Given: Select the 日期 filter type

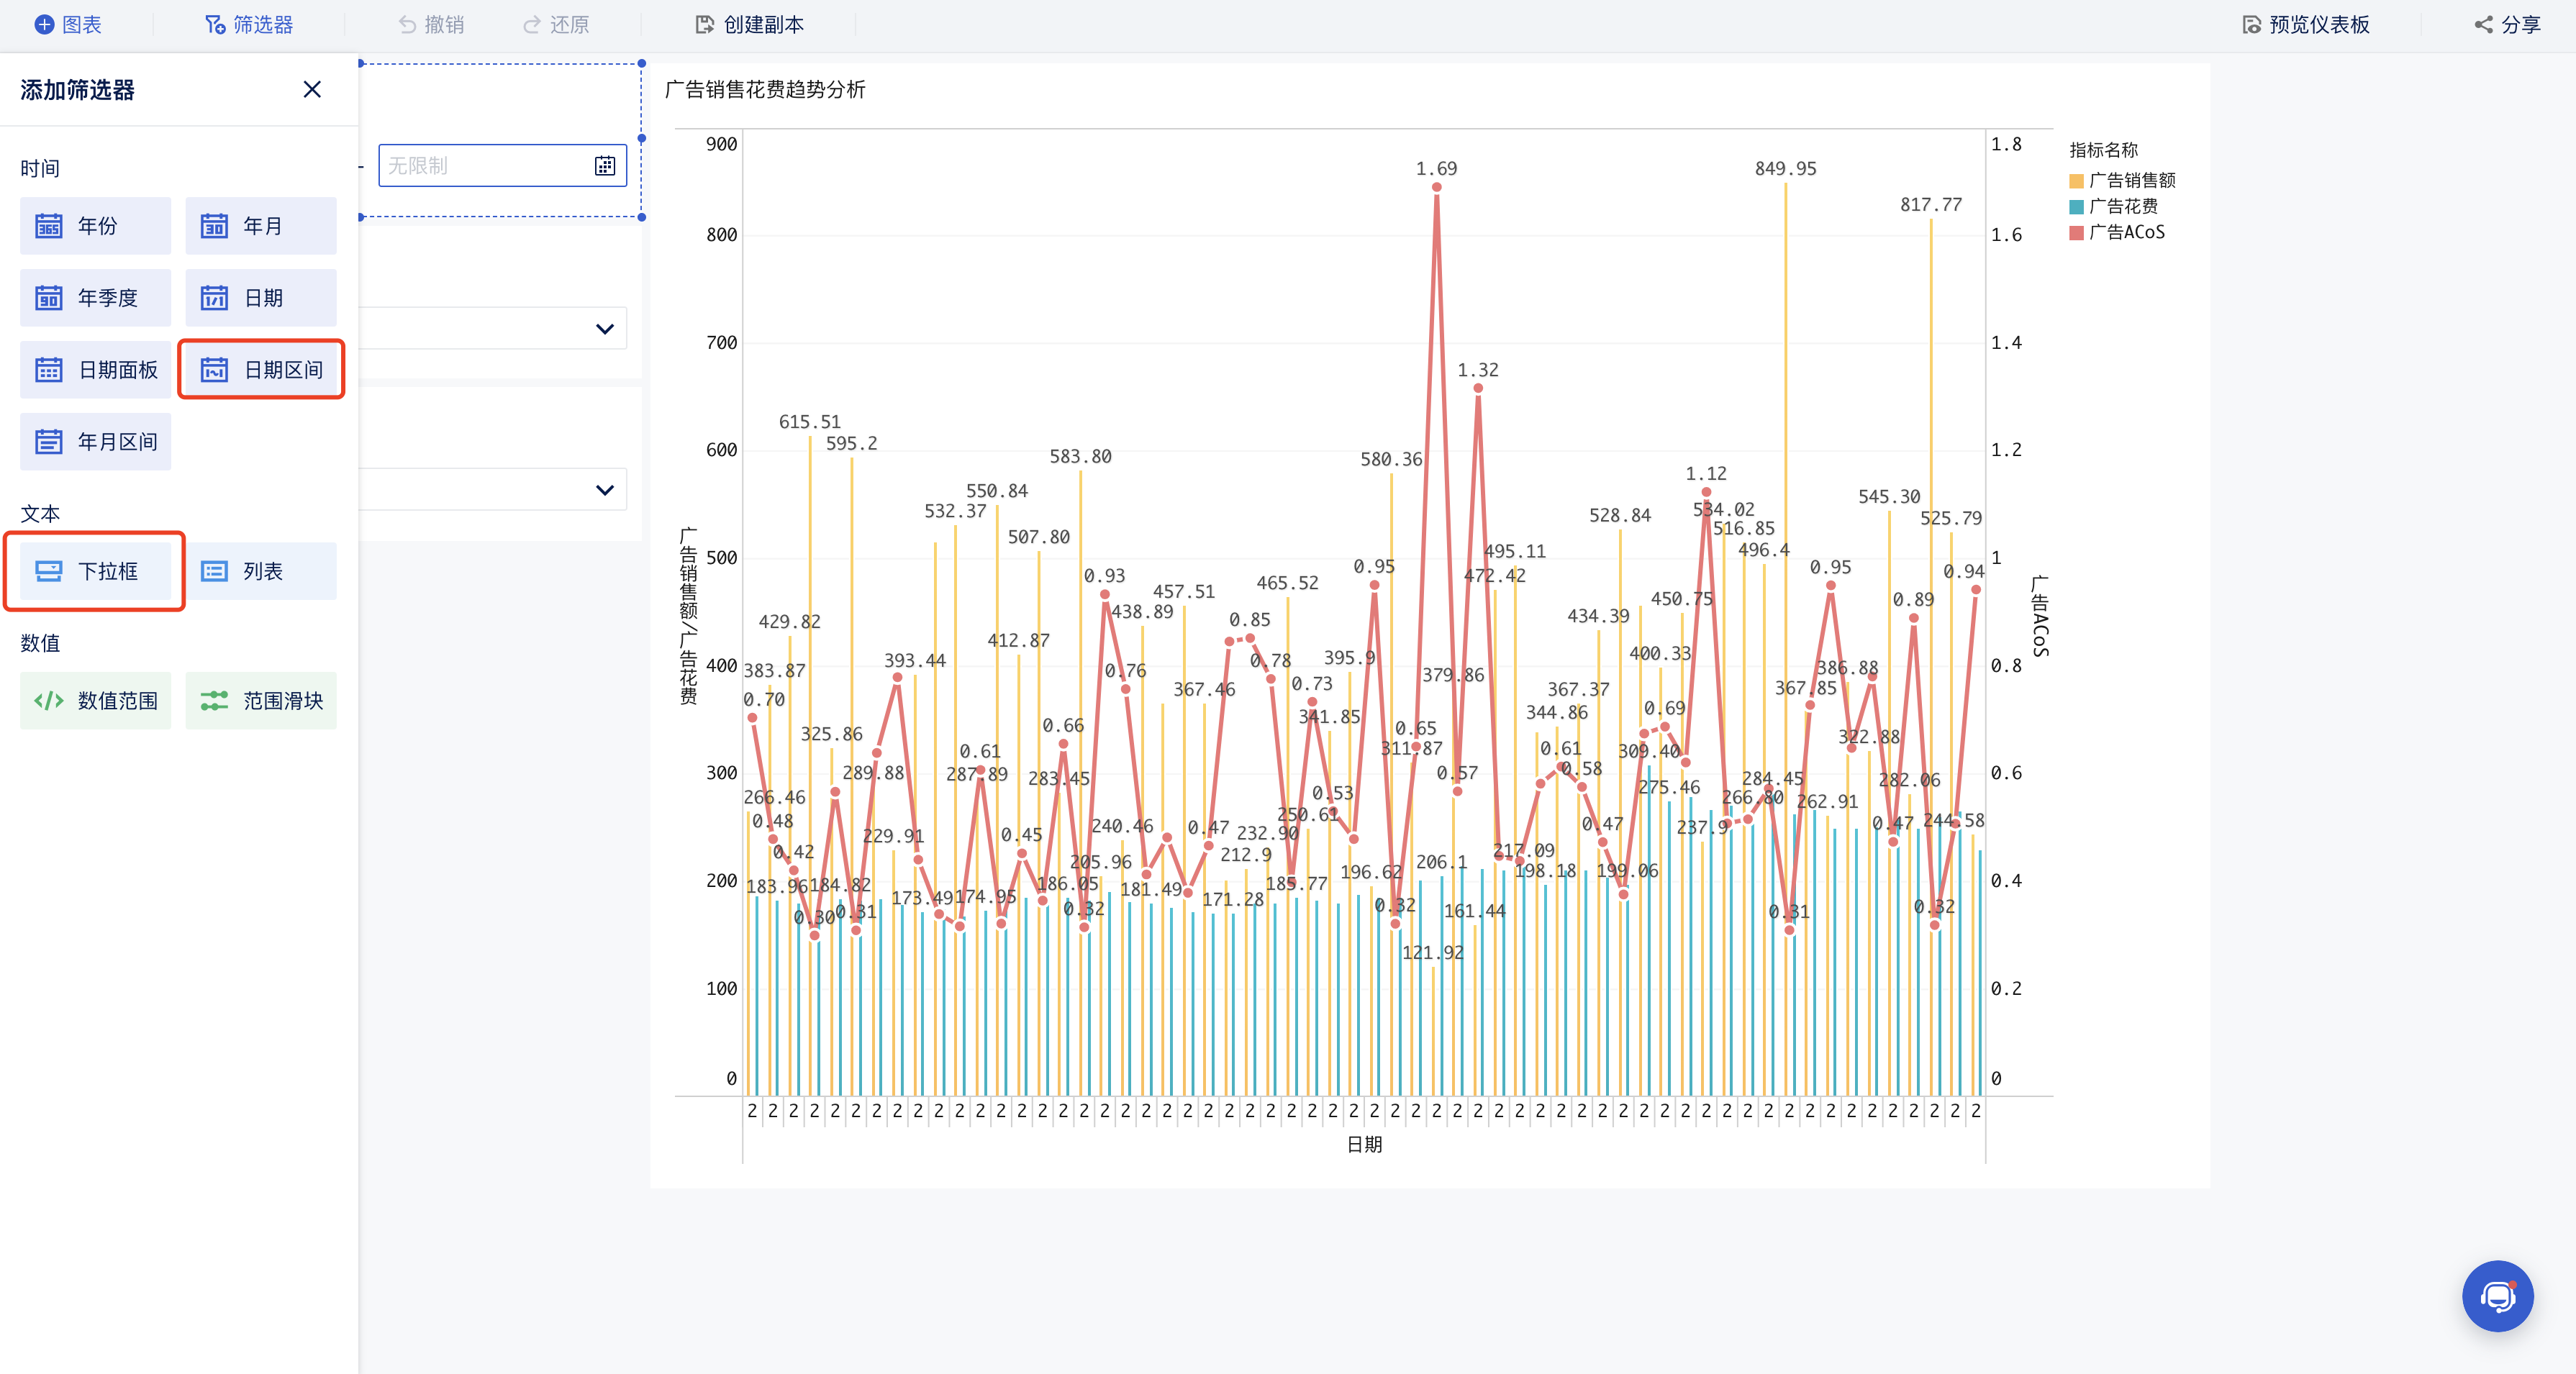Looking at the screenshot, I should pyautogui.click(x=260, y=298).
